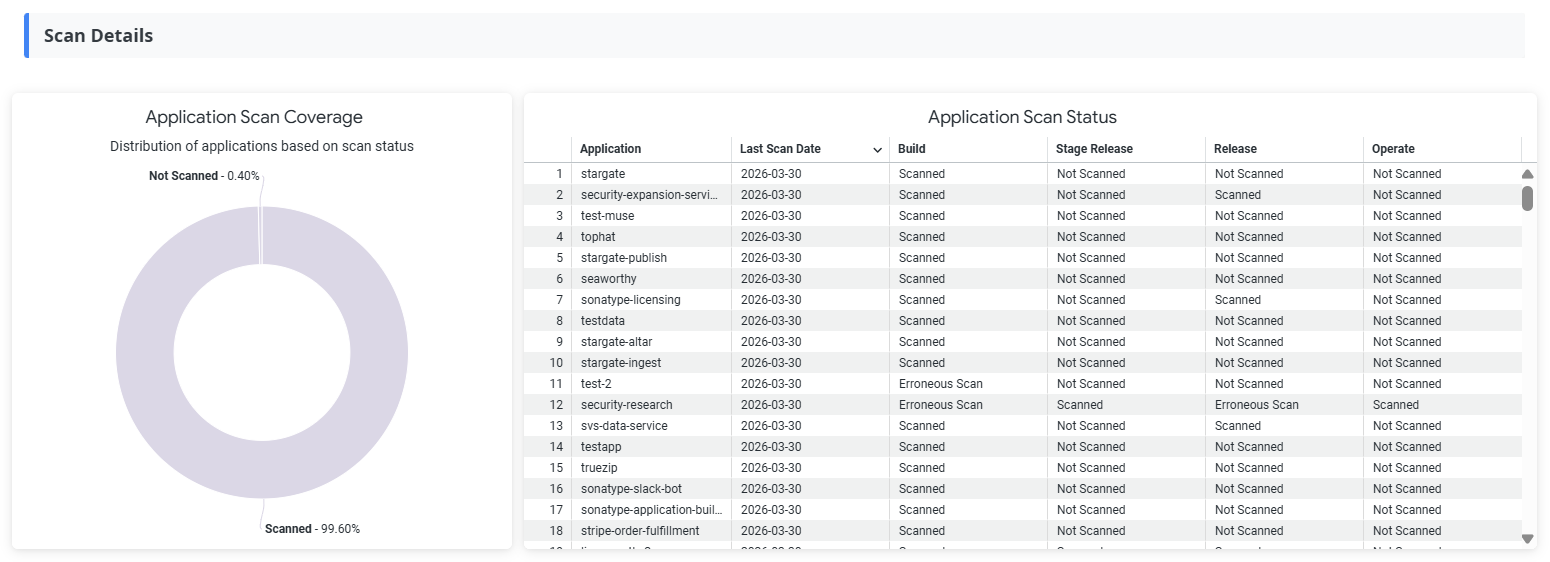Click the scan status distribution subtitle

click(262, 146)
